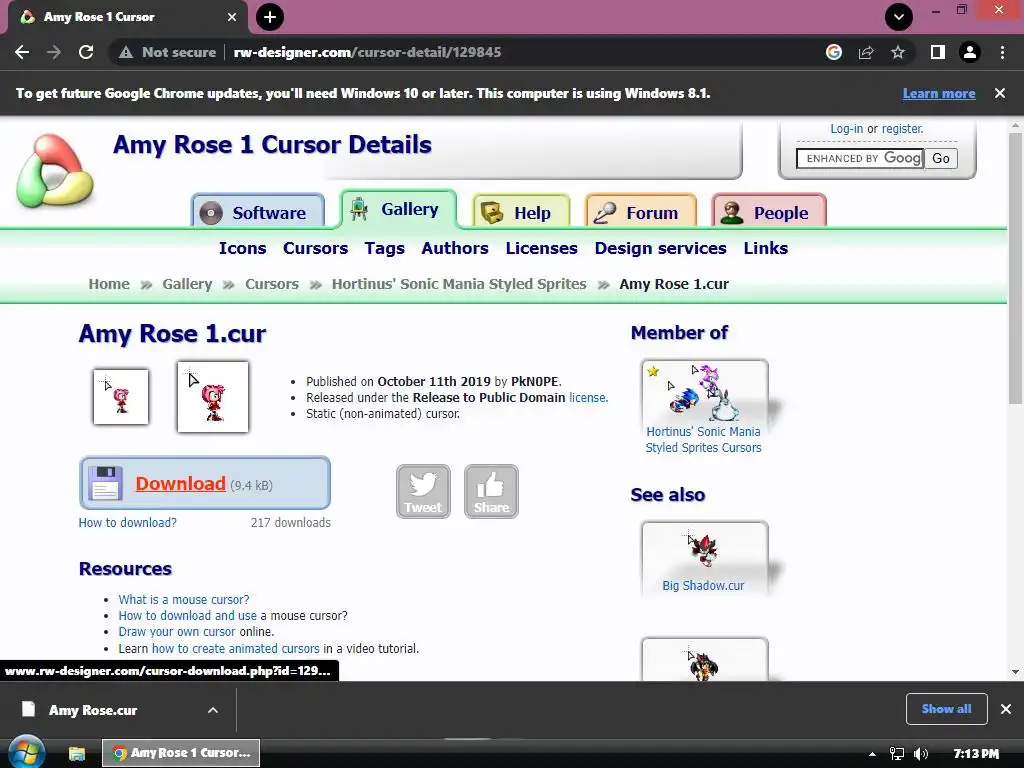Click the Download floppy disk icon
1024x768 pixels.
click(x=105, y=483)
